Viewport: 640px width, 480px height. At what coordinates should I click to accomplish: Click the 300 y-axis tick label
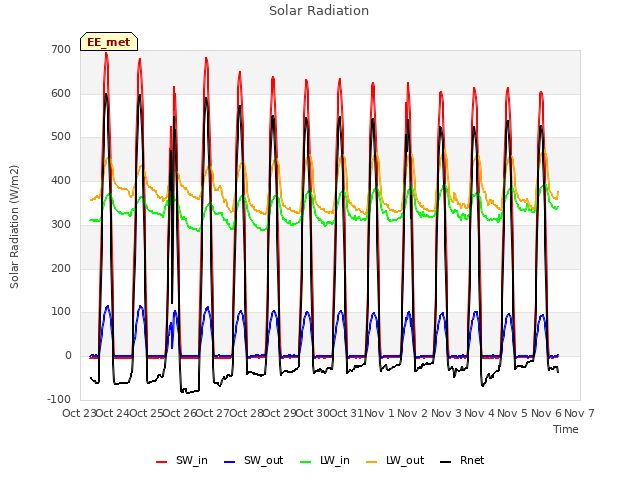(x=61, y=224)
